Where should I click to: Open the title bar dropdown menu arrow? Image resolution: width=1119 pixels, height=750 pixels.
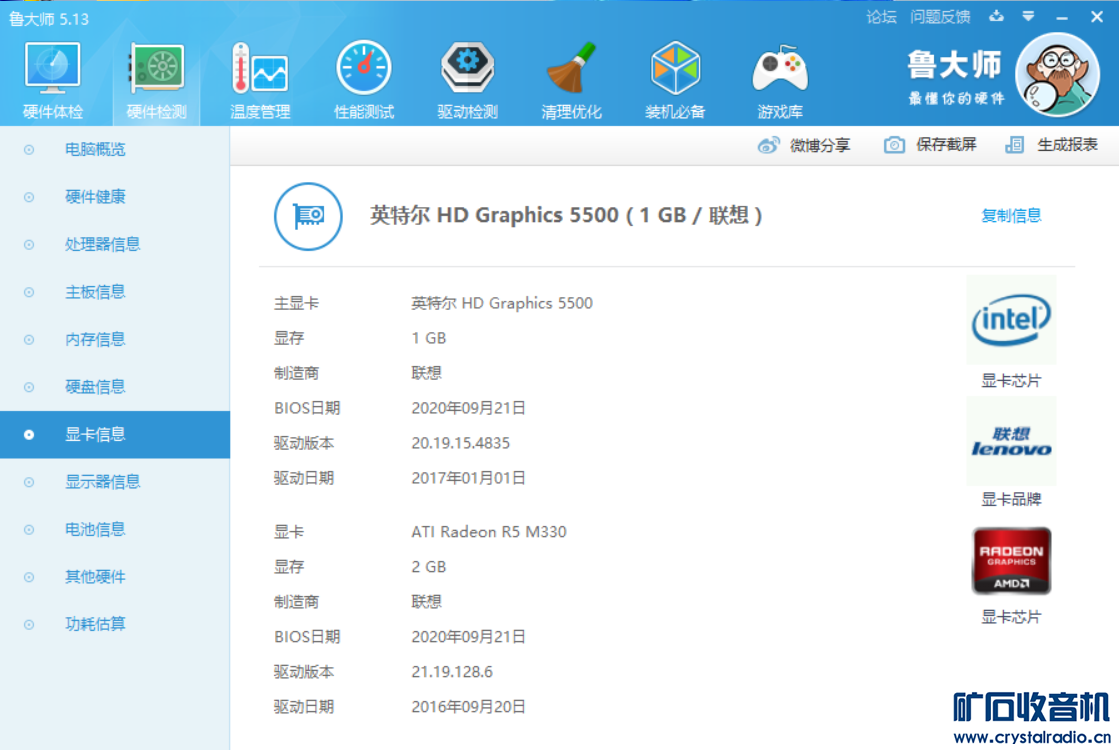click(x=1028, y=16)
